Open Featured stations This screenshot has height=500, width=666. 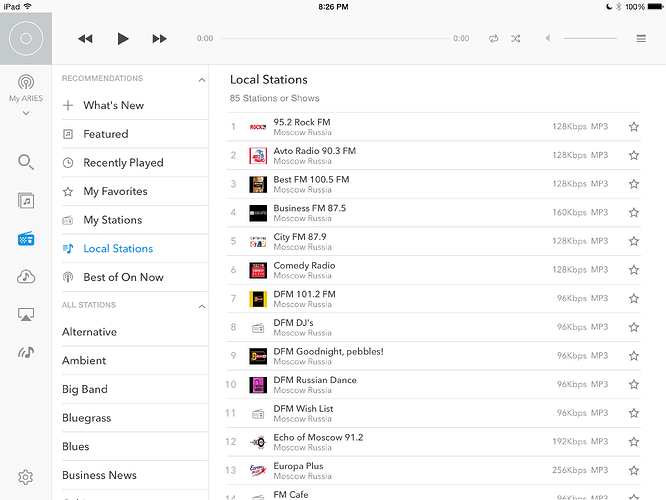(x=135, y=134)
